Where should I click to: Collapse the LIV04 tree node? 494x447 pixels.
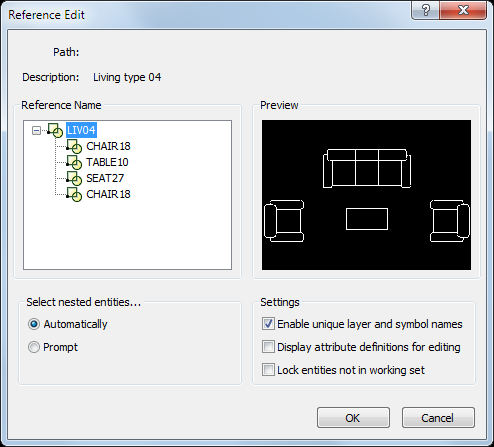(36, 130)
